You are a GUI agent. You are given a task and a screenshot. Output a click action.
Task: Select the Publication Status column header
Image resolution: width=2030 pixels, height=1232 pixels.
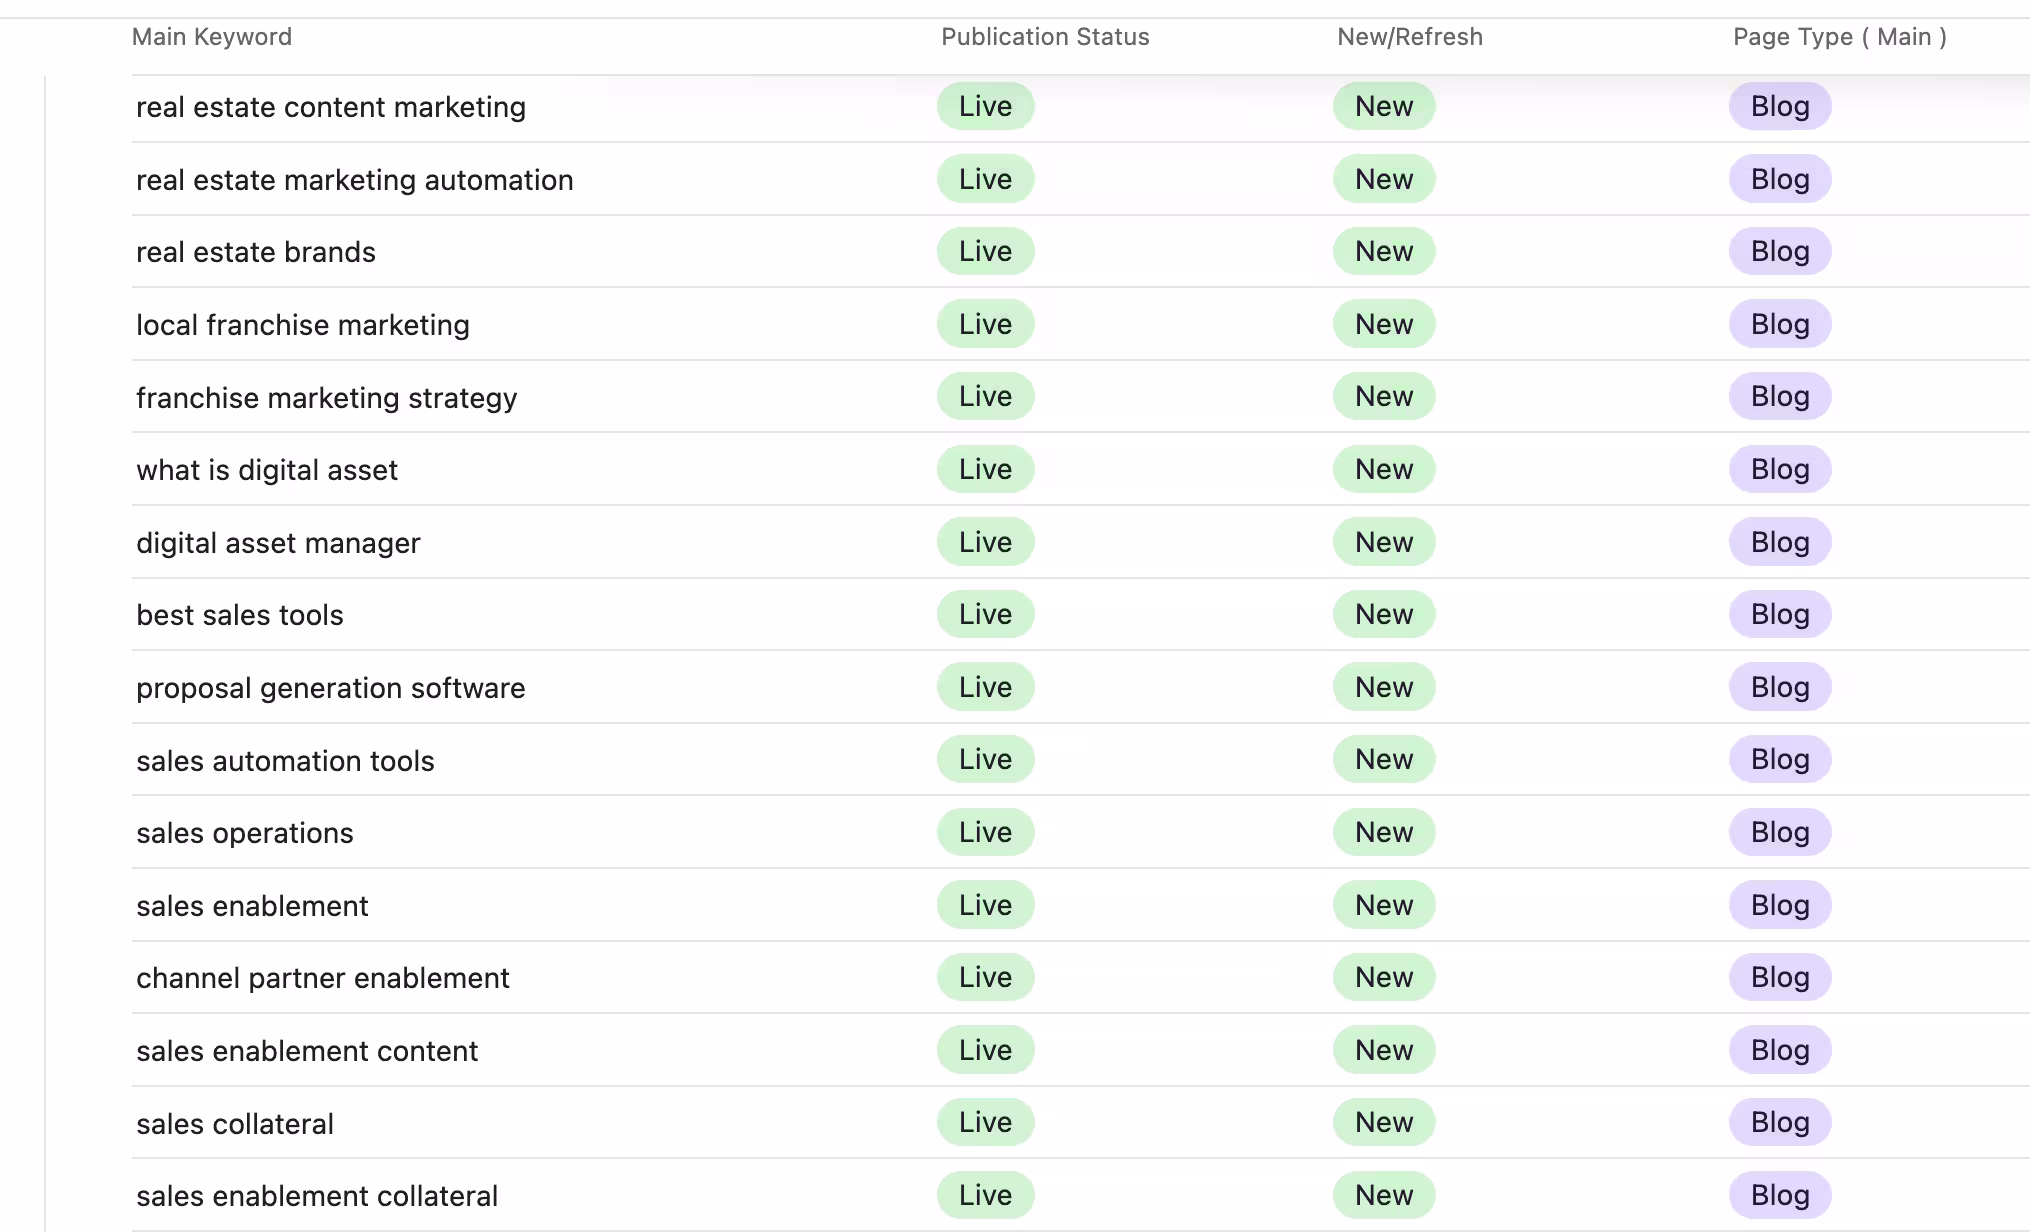(x=1045, y=37)
